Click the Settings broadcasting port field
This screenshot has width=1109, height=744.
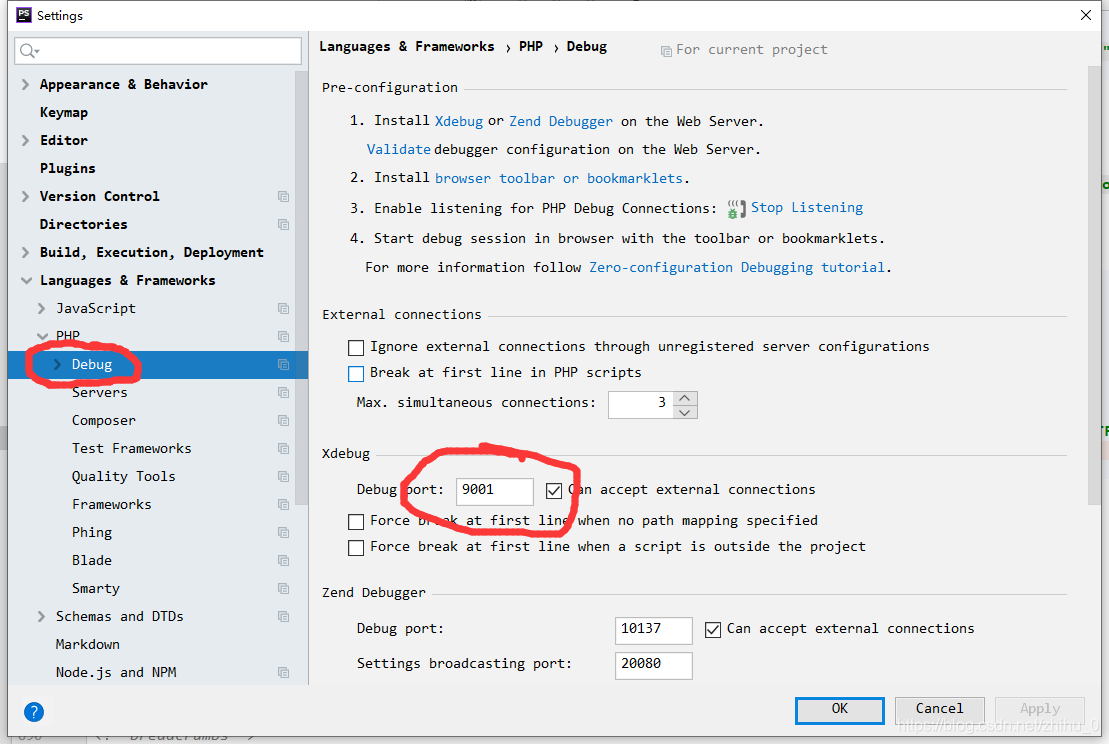tap(654, 665)
